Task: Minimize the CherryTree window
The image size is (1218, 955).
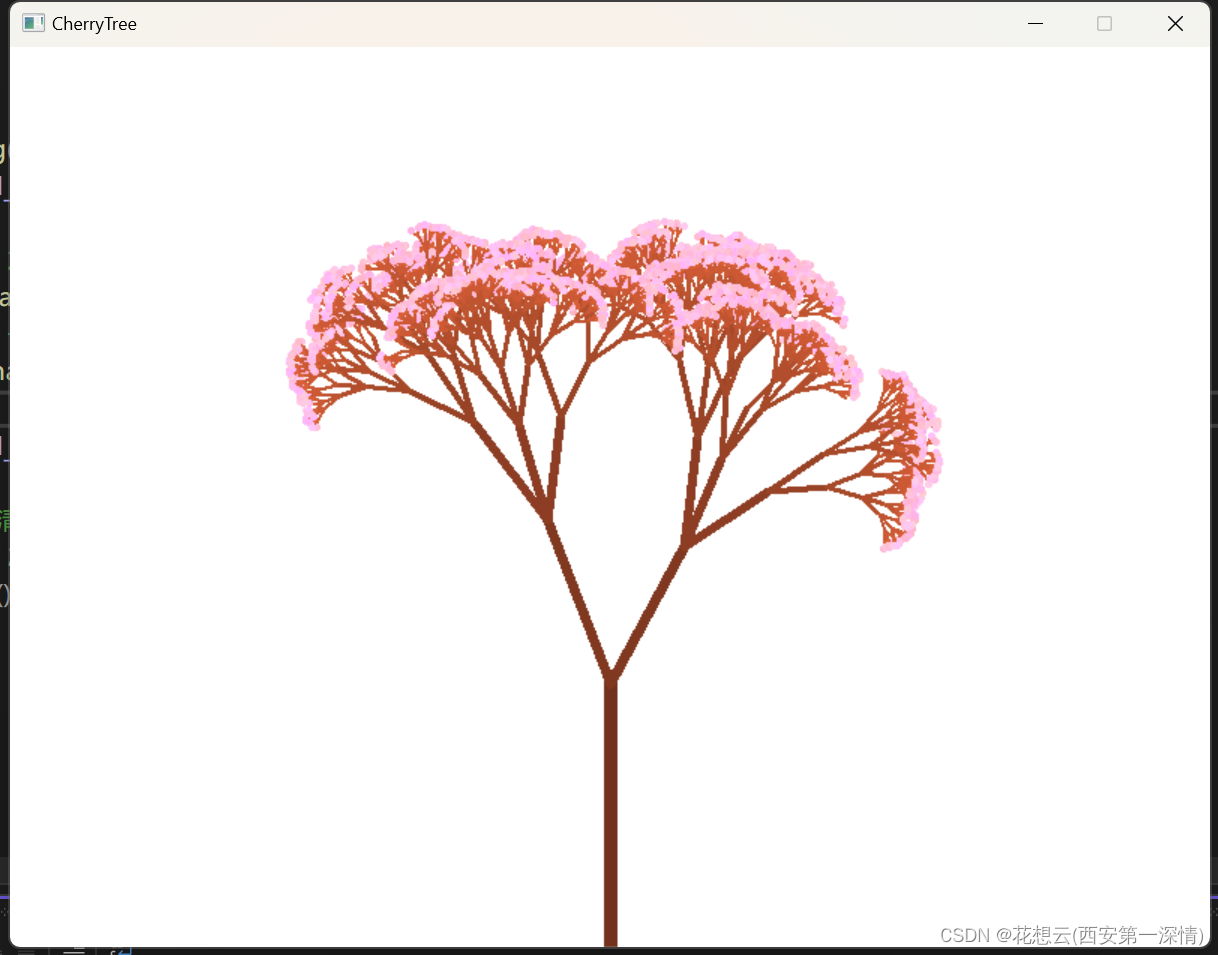Action: point(1035,23)
